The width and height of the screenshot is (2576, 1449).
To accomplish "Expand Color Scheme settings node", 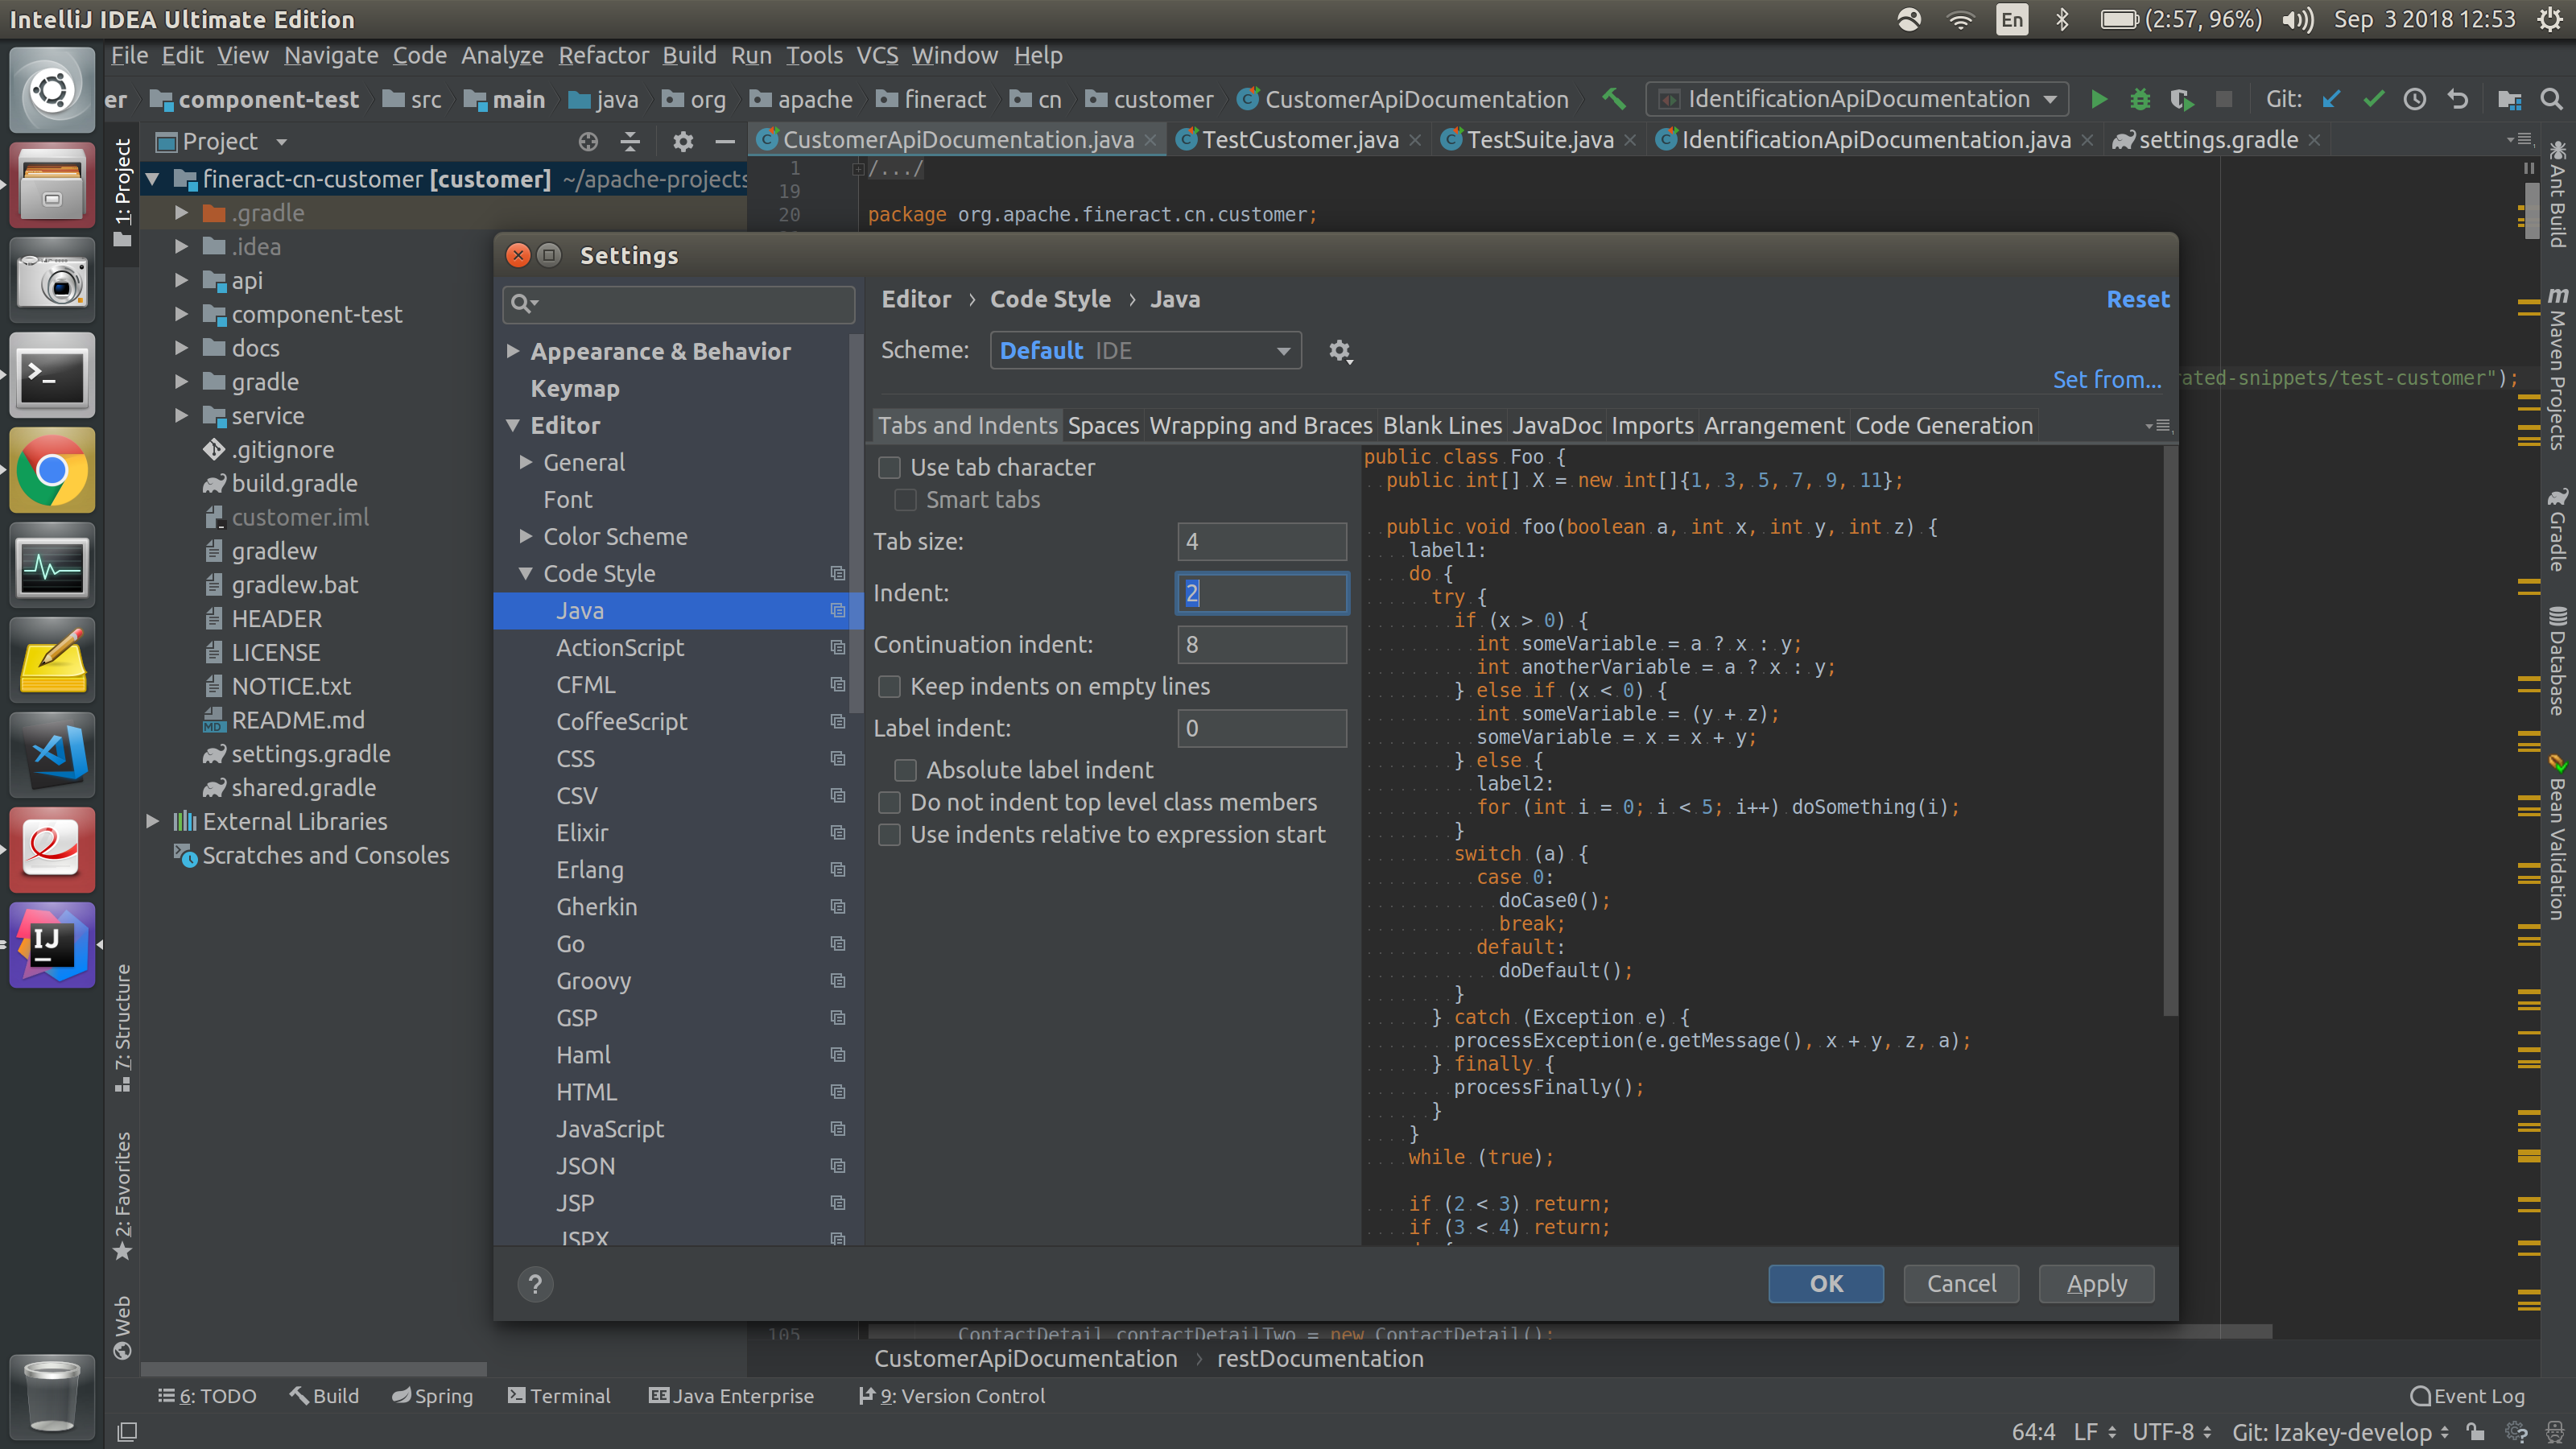I will (526, 536).
